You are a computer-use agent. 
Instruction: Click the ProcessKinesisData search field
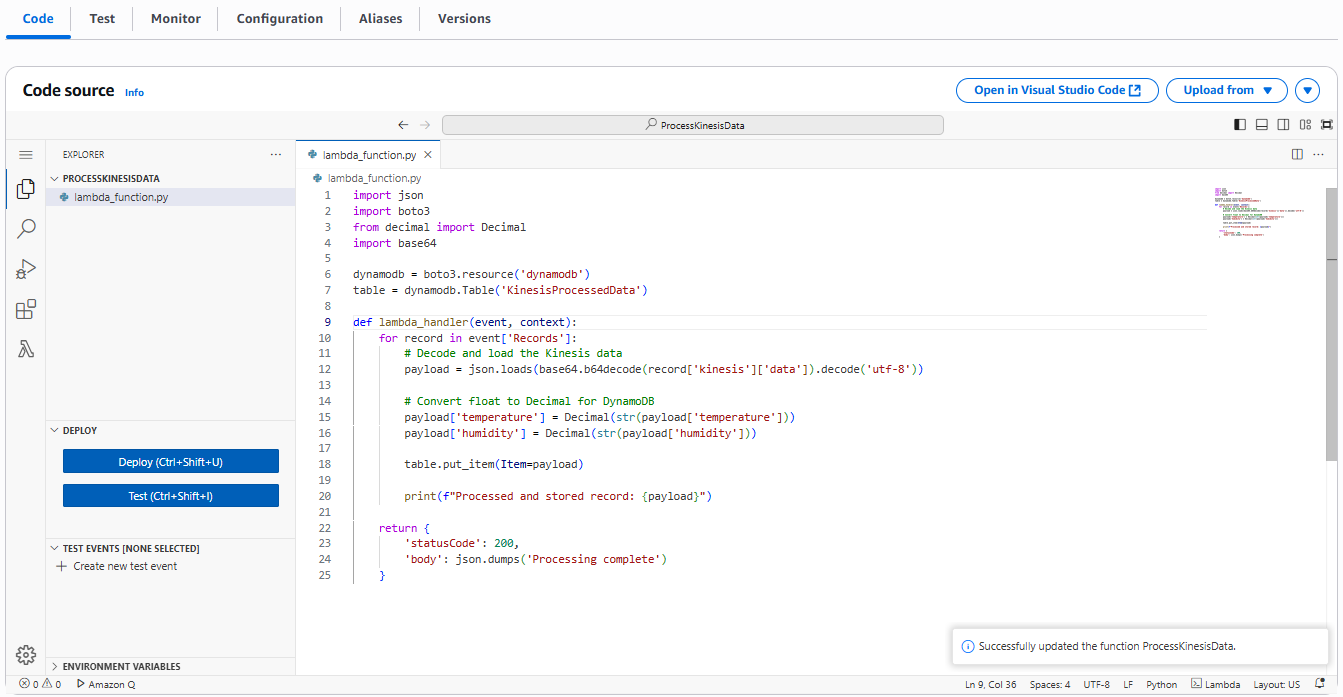692,125
